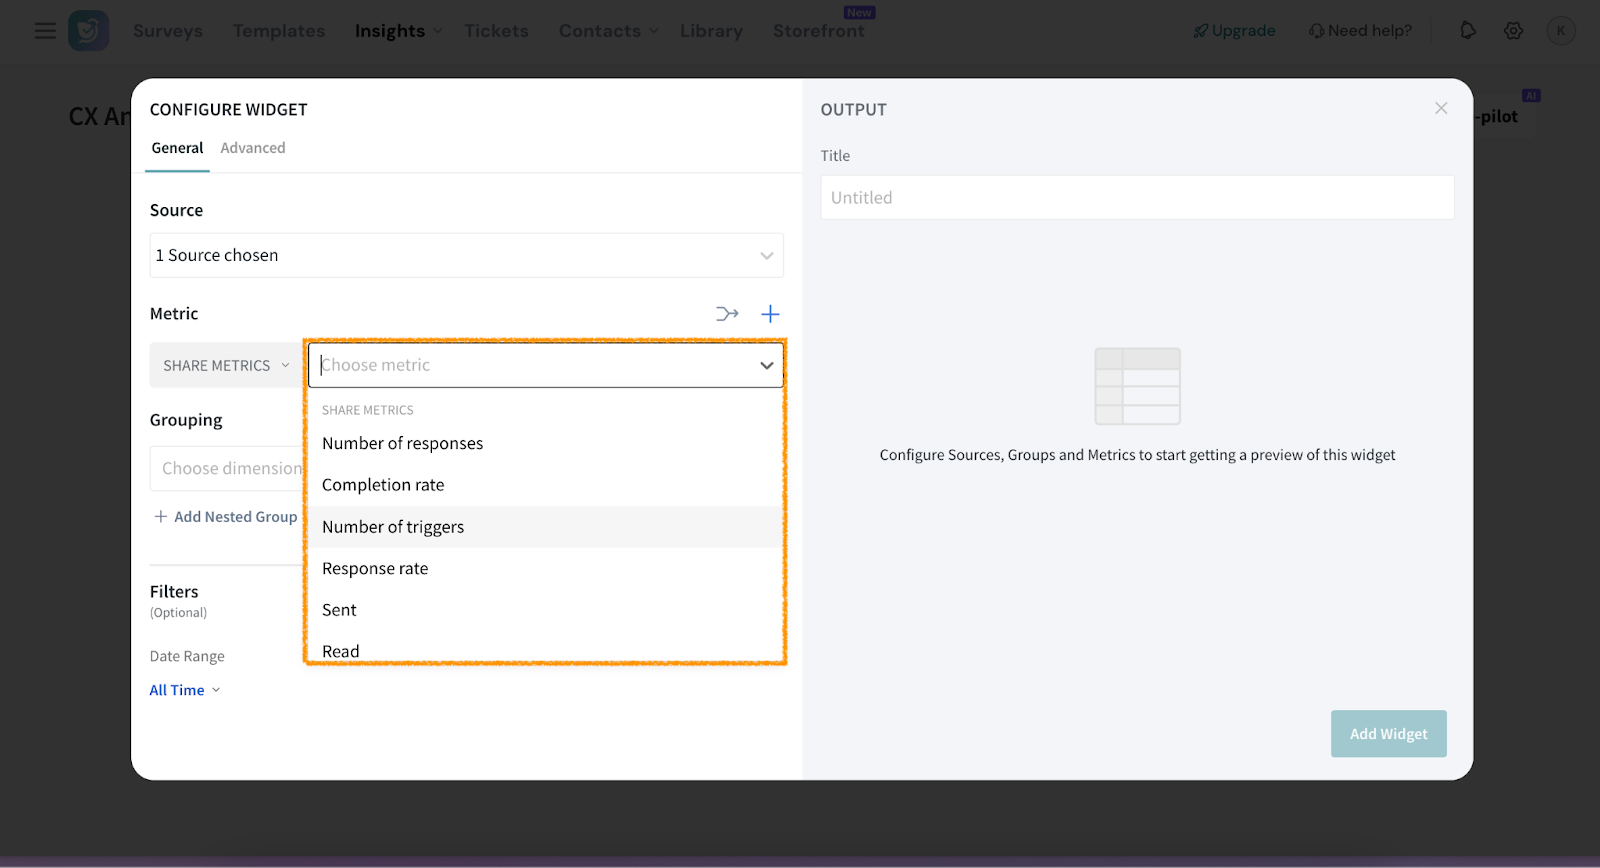The width and height of the screenshot is (1600, 868).
Task: Expand the All Time date range
Action: [185, 690]
